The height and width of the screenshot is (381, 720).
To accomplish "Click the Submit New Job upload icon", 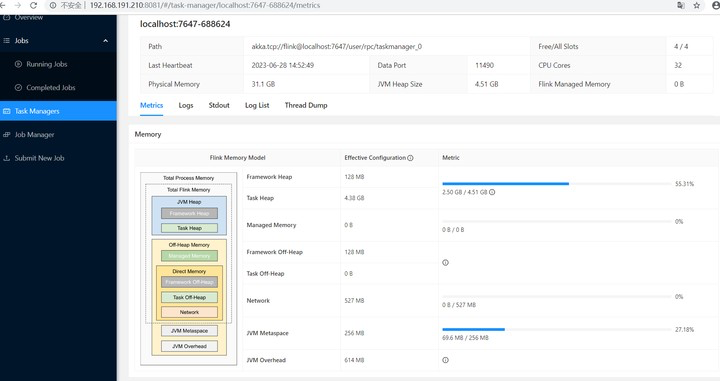I will [6, 158].
